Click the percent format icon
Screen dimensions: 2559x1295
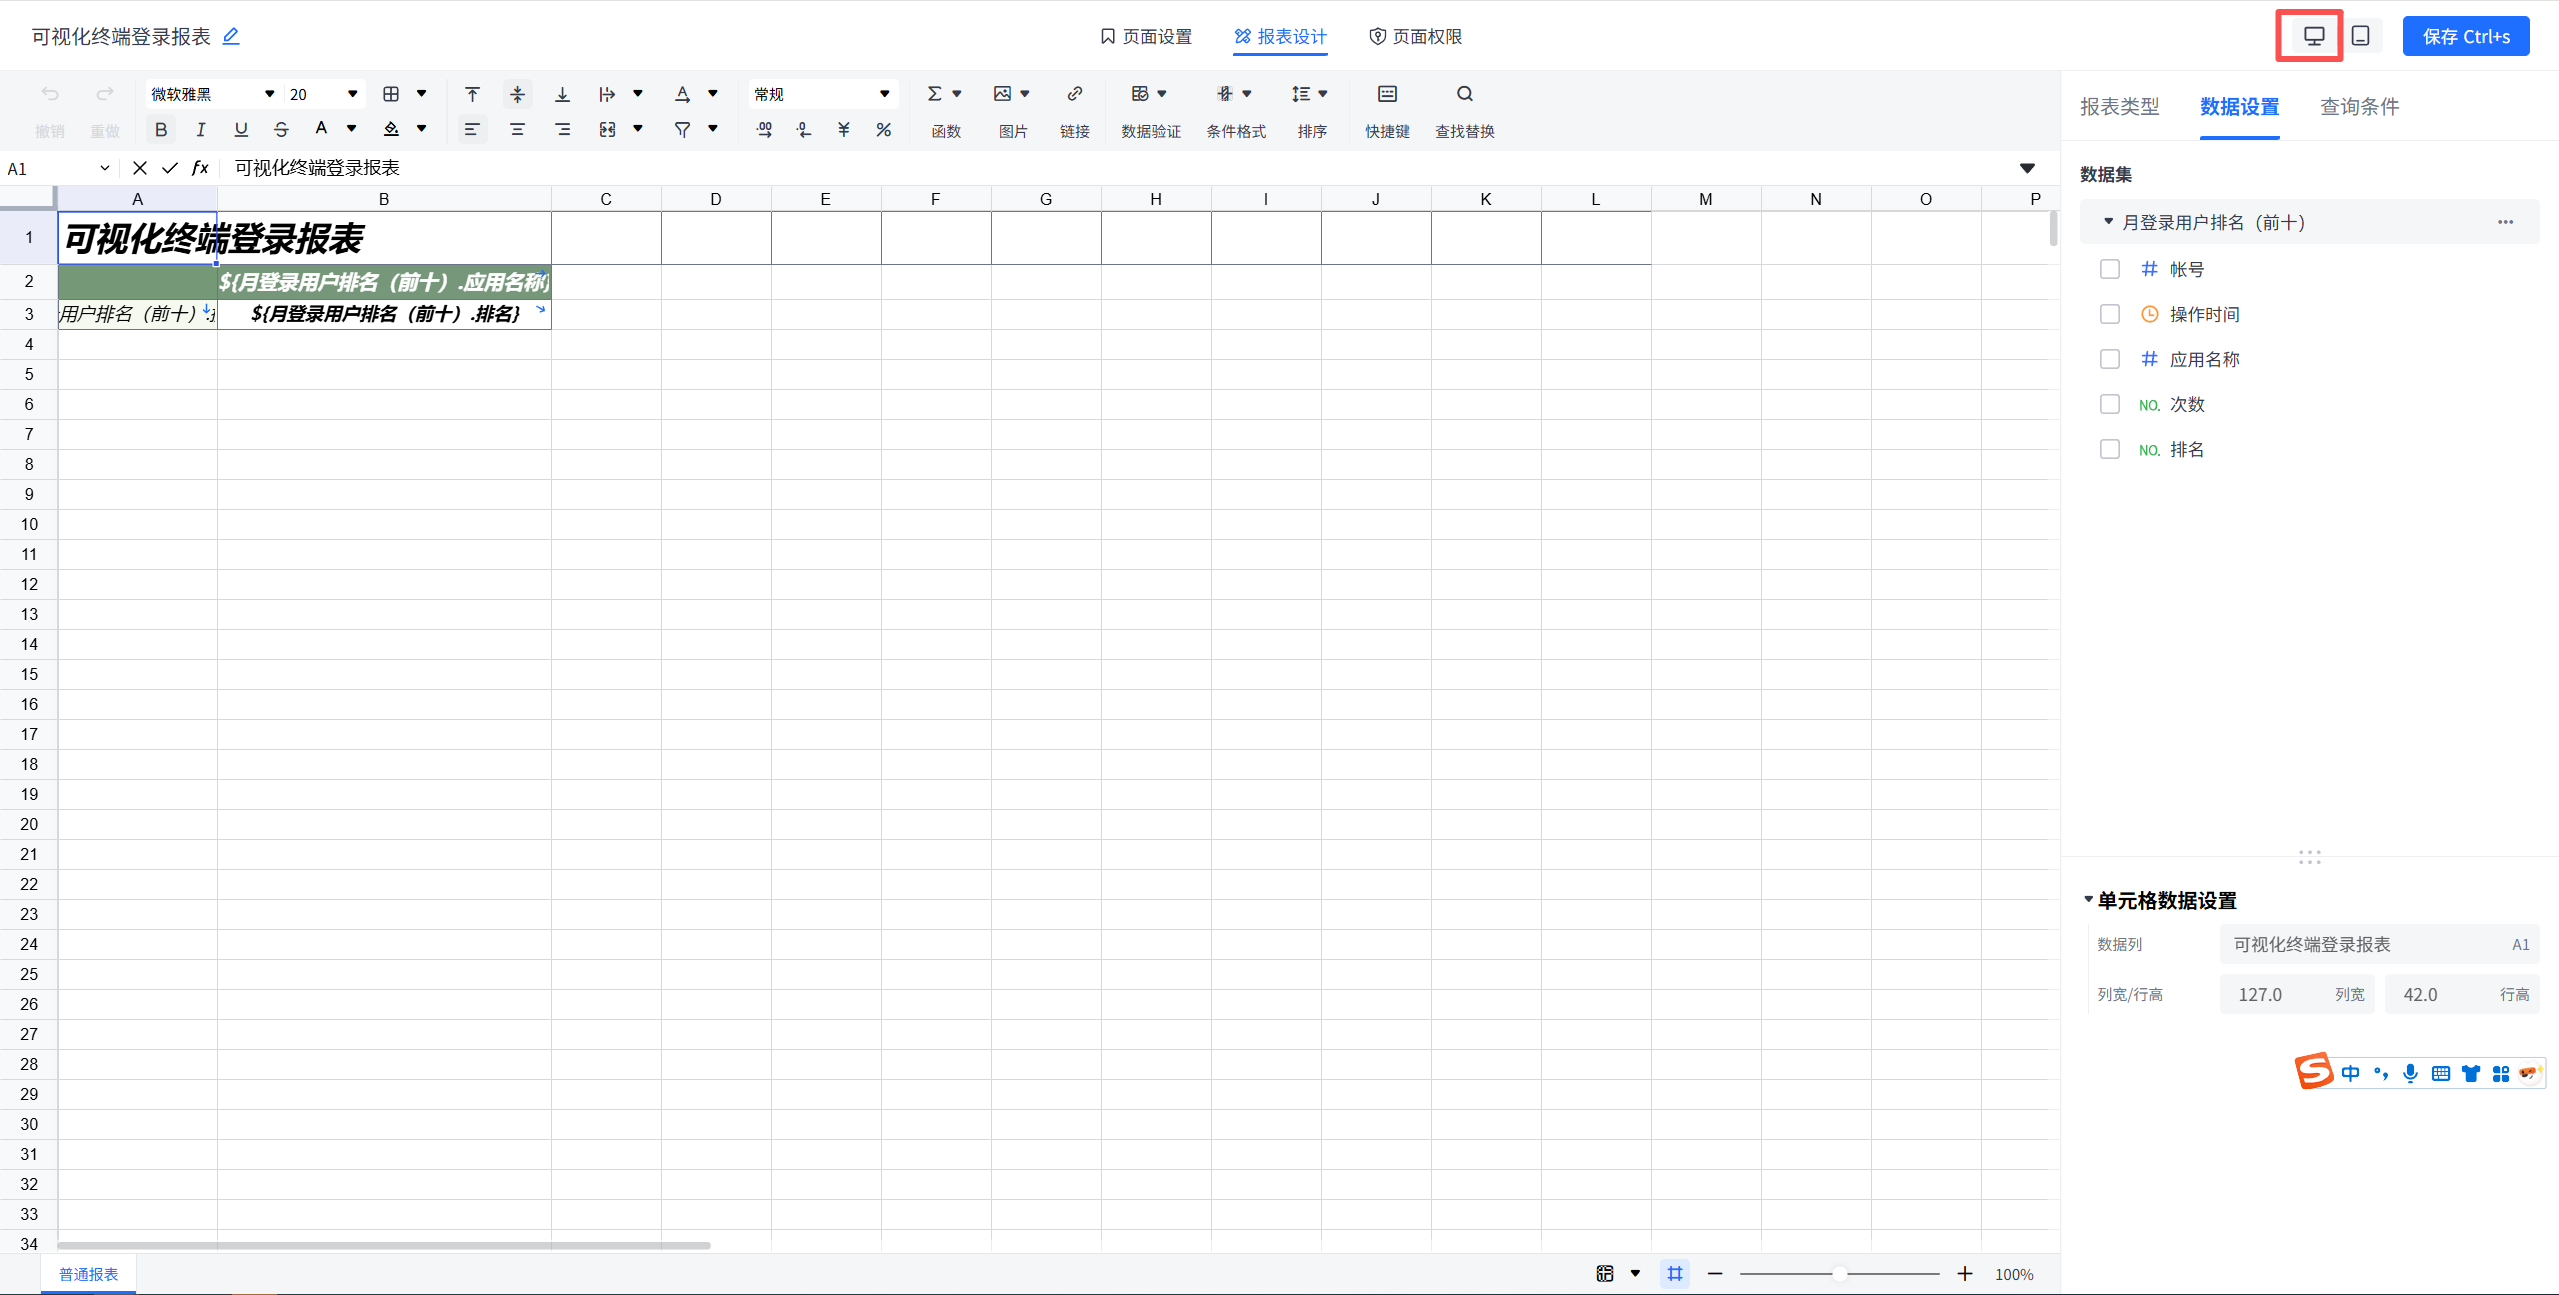pos(883,130)
